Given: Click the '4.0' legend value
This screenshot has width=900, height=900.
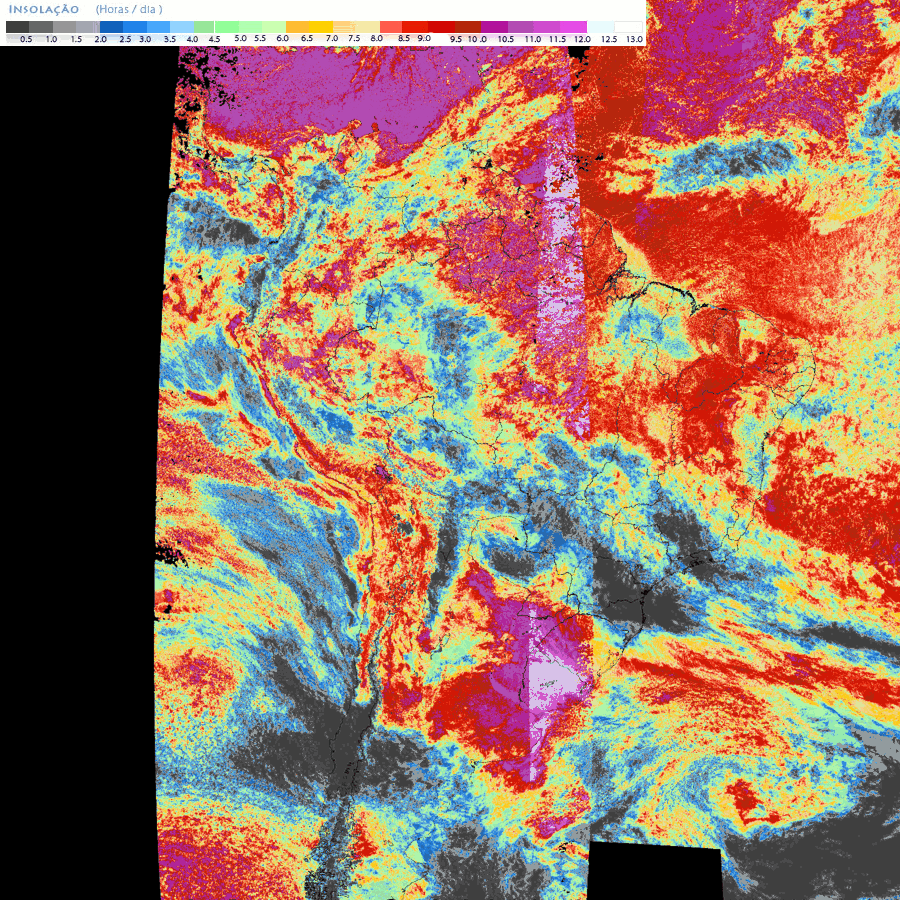Looking at the screenshot, I should pos(192,39).
